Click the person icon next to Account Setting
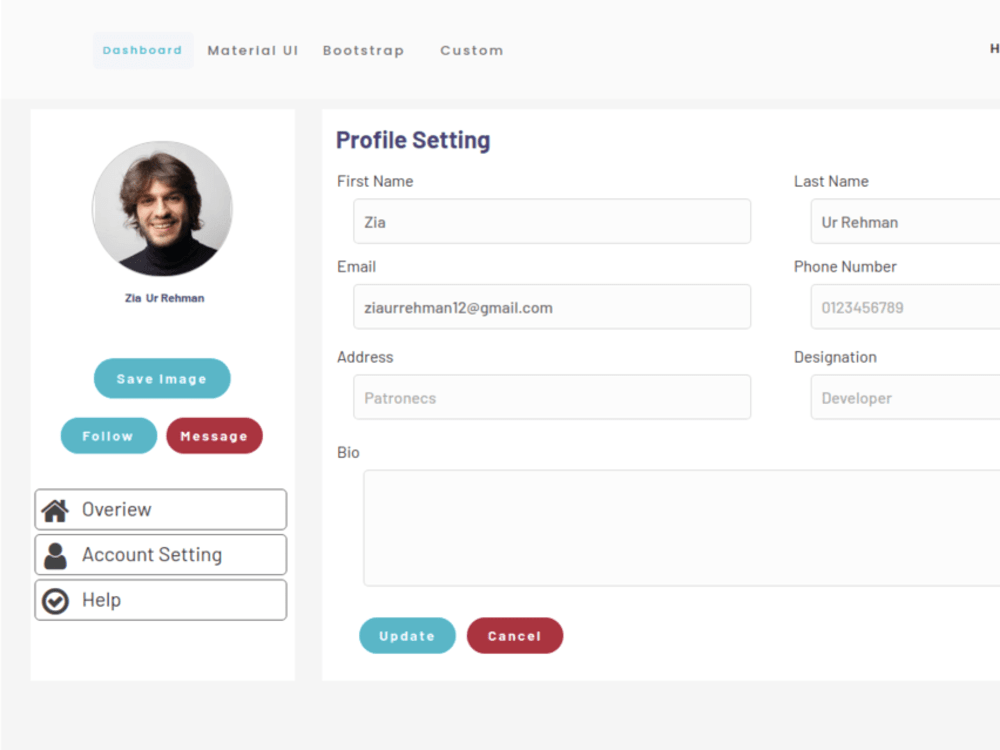Image resolution: width=1000 pixels, height=750 pixels. click(55, 554)
